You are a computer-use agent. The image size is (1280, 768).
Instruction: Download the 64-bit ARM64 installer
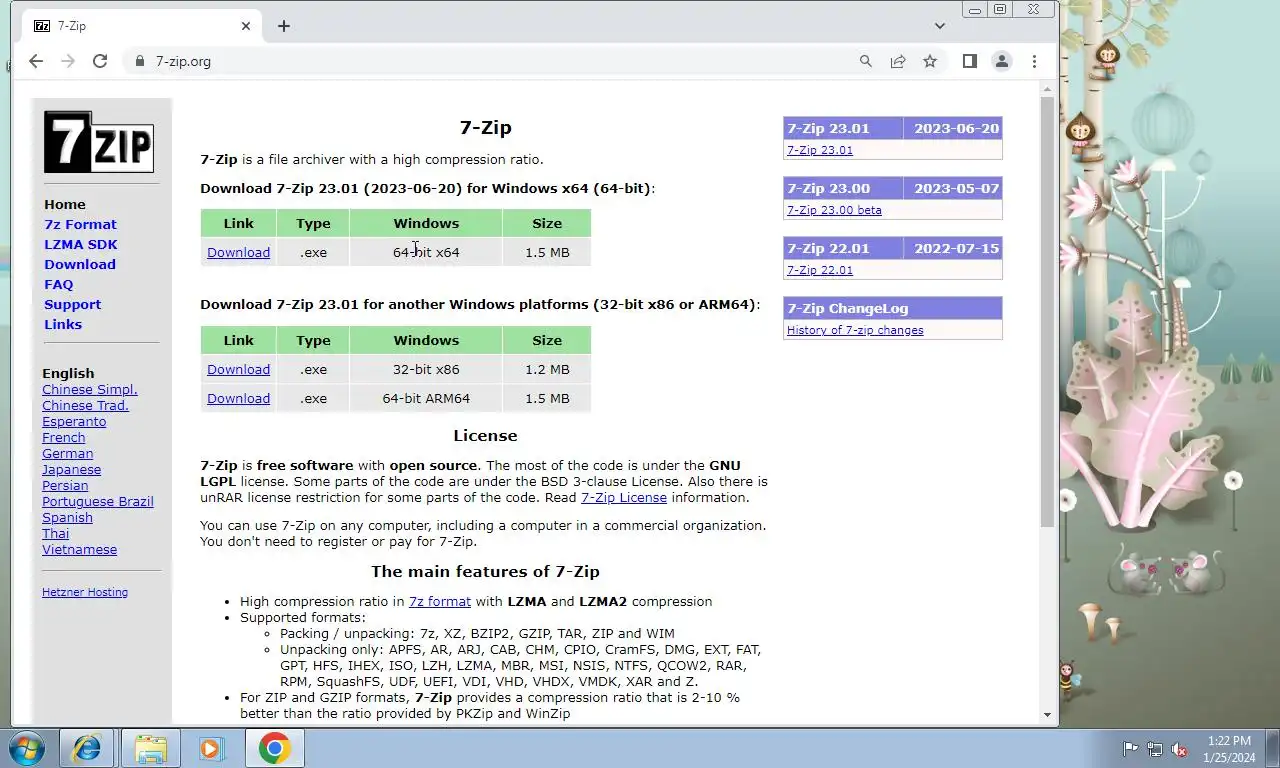pos(238,398)
